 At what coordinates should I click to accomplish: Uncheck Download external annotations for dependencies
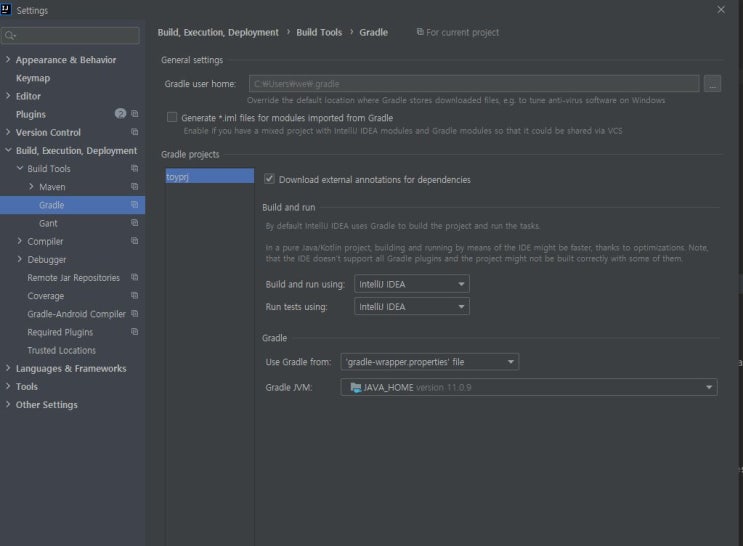click(269, 179)
